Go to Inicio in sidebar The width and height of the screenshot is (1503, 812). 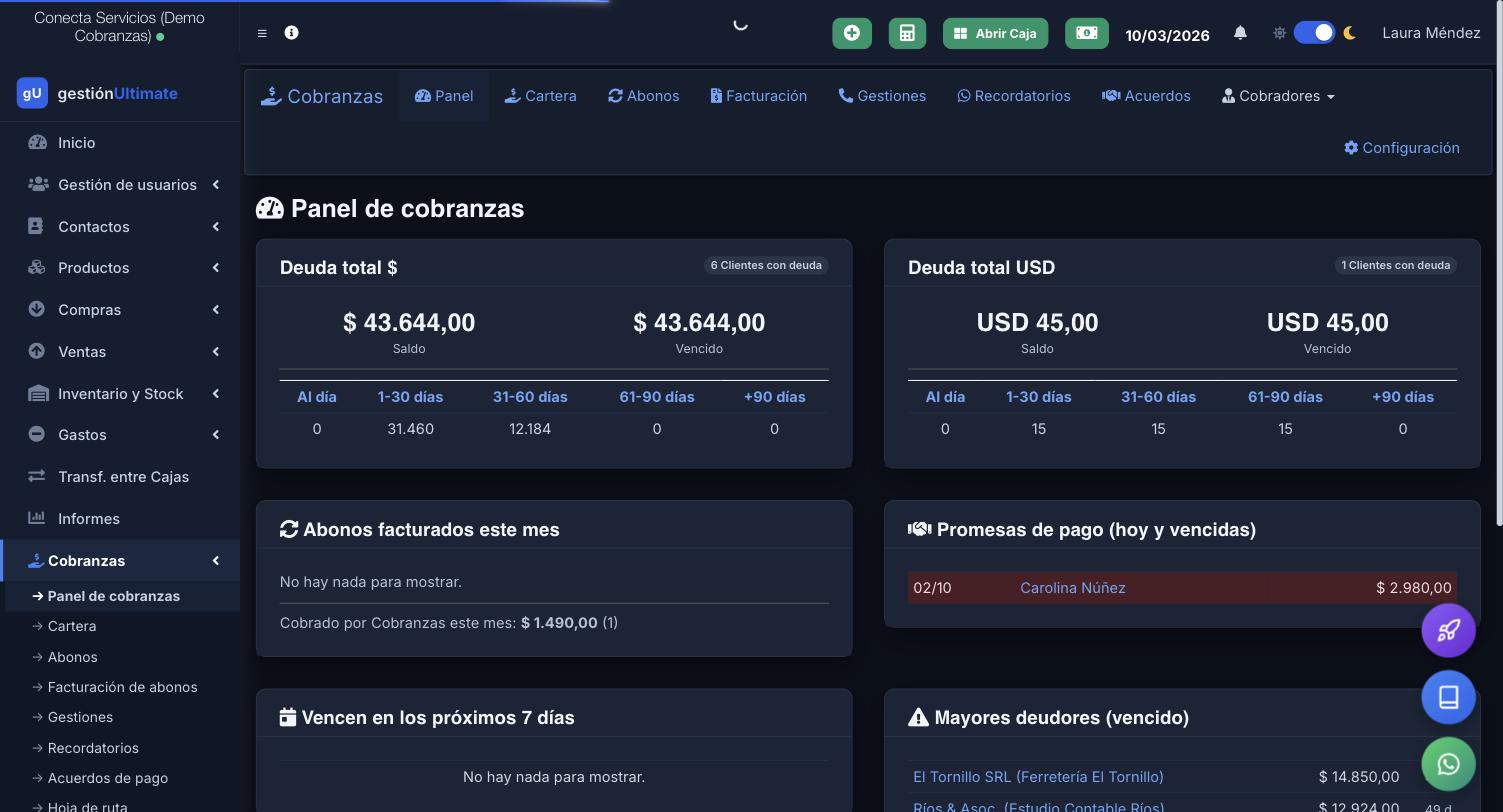[x=120, y=143]
